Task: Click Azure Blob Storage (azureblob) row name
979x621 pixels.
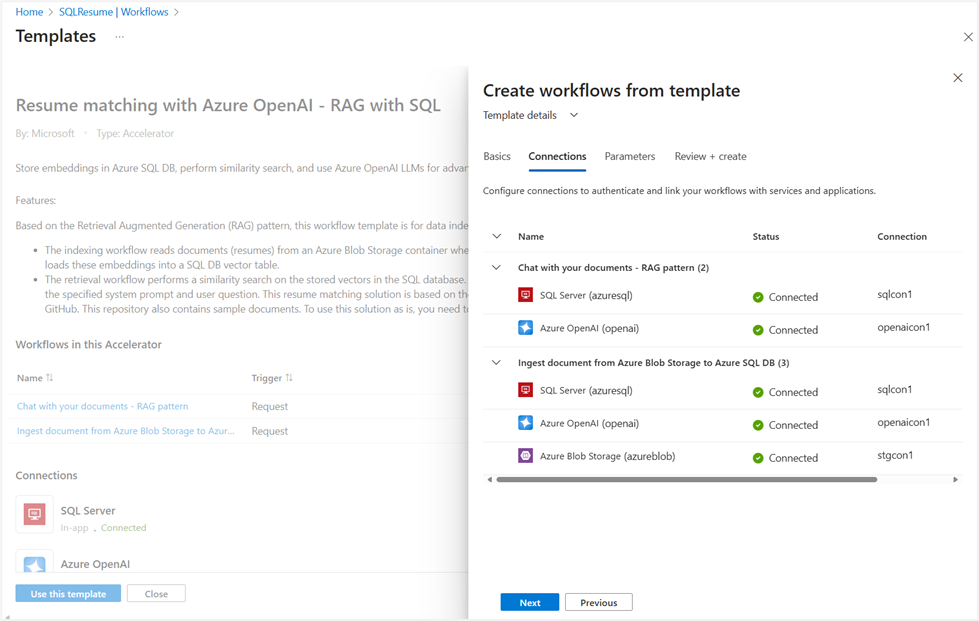Action: click(x=608, y=456)
